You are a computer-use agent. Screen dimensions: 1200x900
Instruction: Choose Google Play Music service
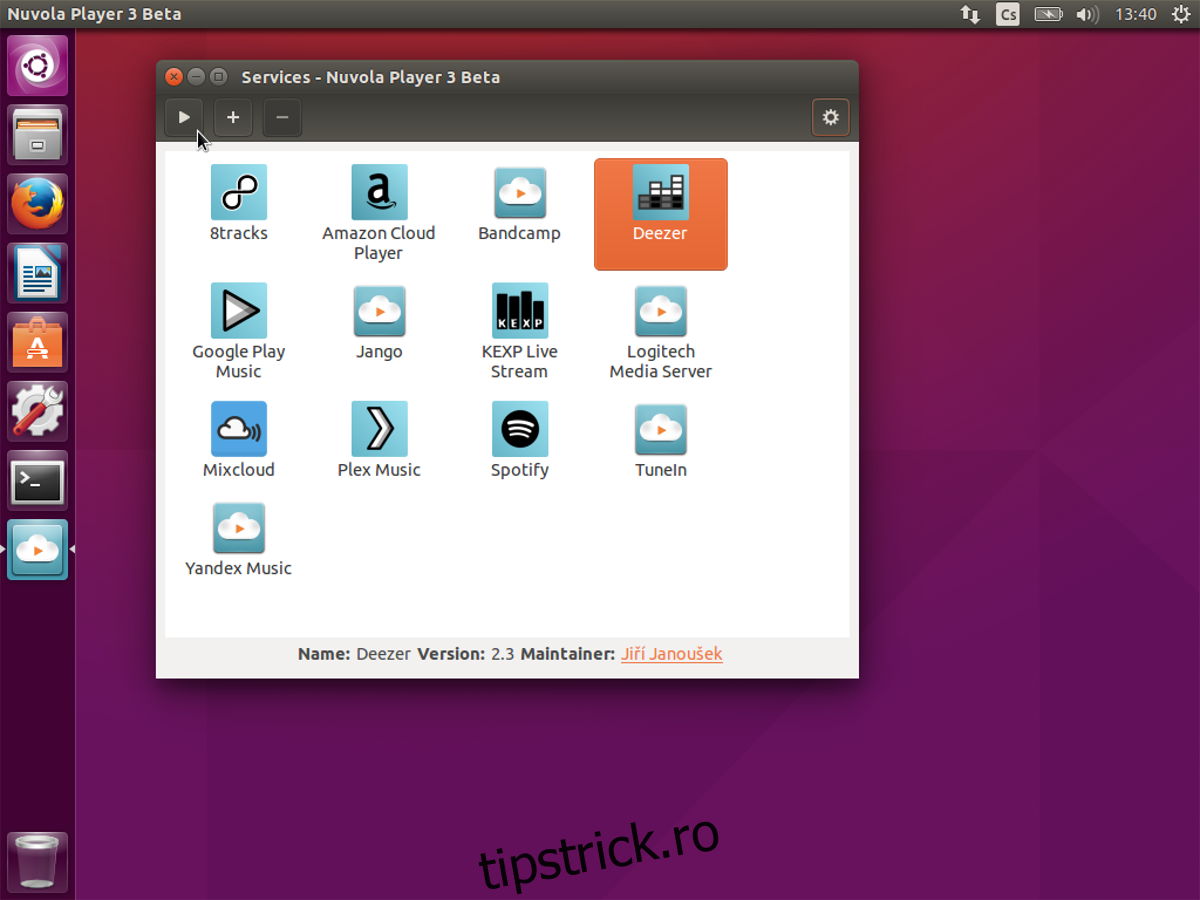[238, 311]
